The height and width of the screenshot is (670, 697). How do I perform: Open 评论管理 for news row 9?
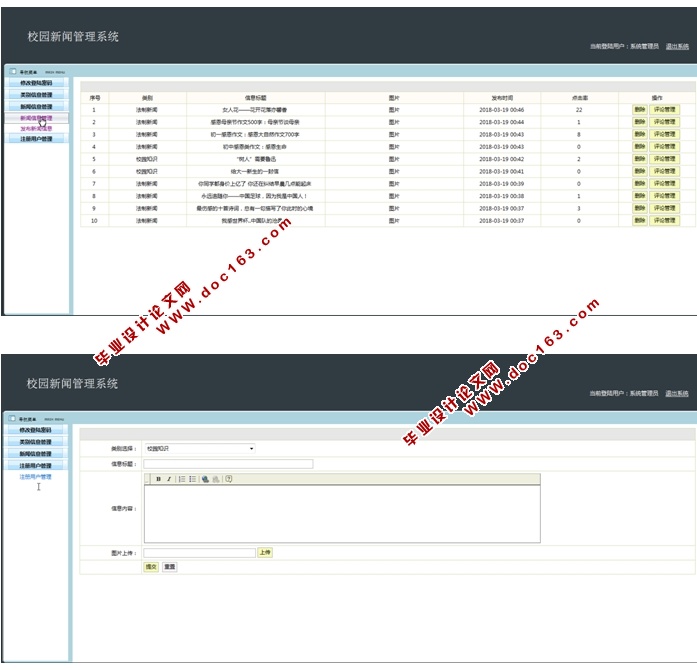coord(665,209)
